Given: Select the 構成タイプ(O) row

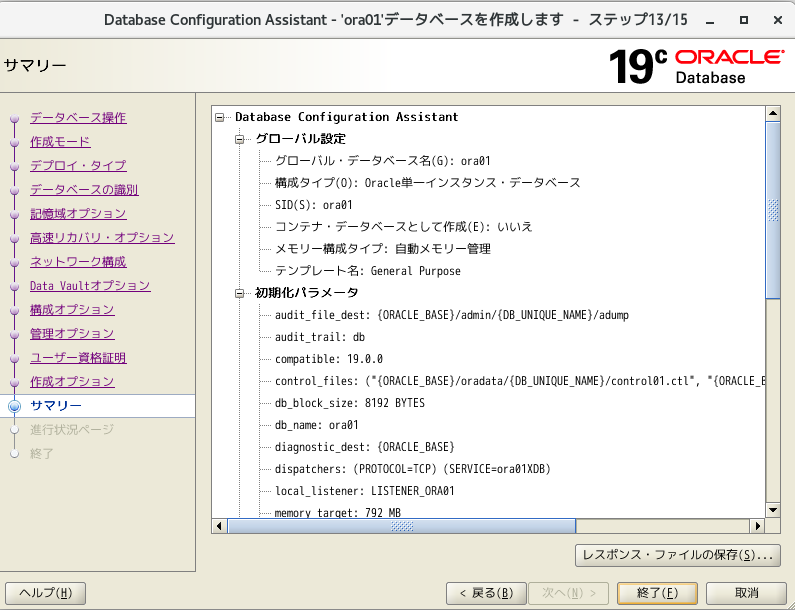Looking at the screenshot, I should click(x=427, y=183).
